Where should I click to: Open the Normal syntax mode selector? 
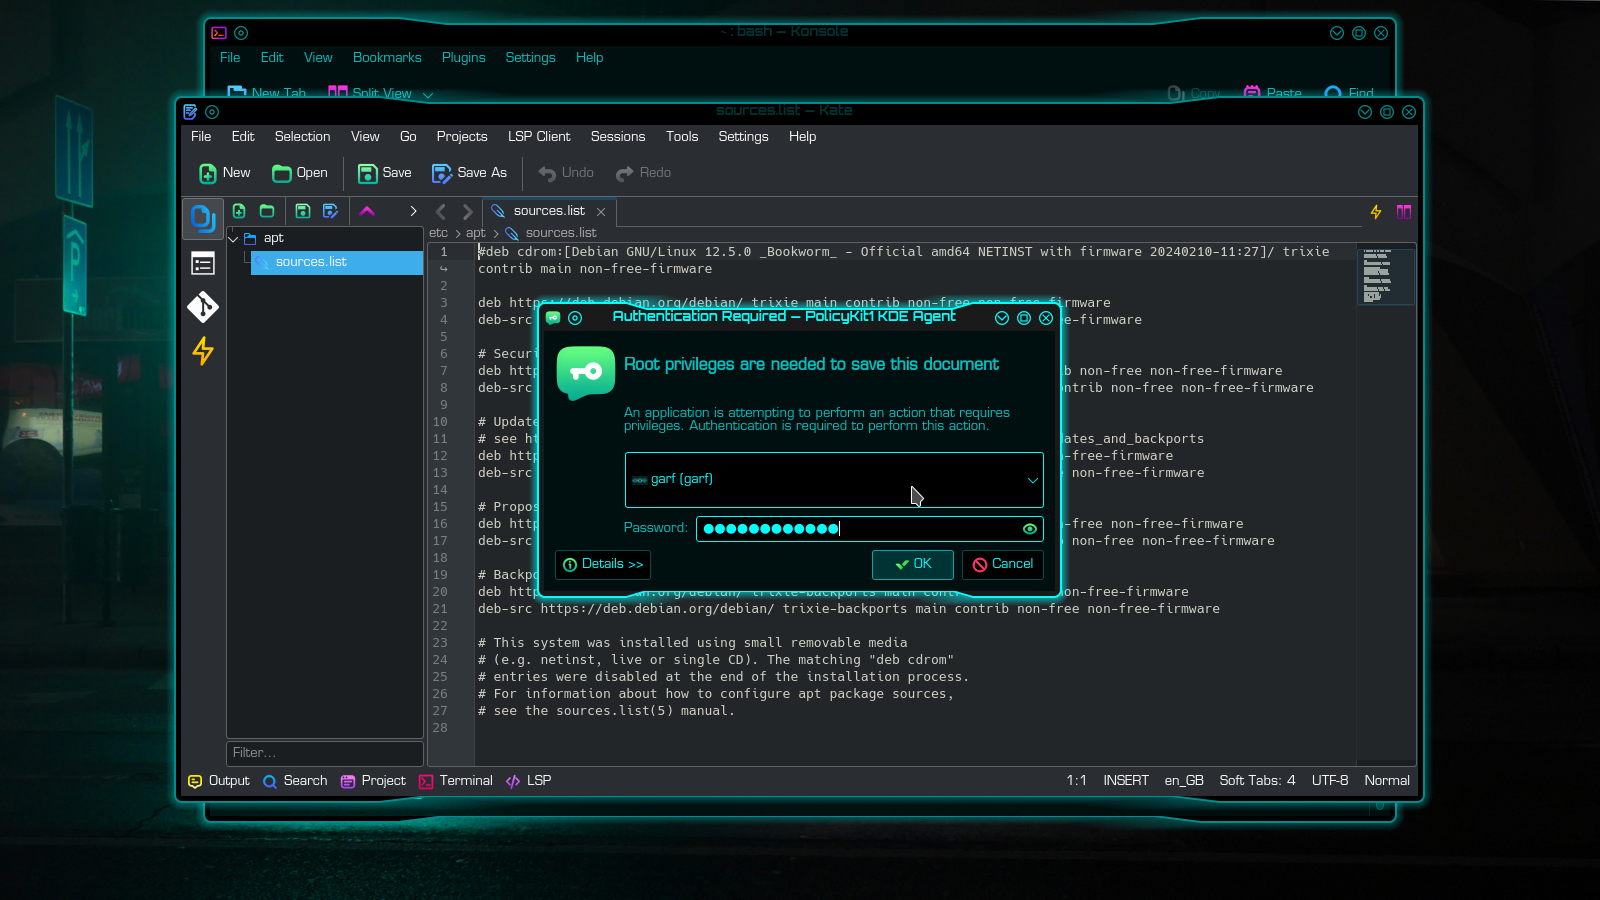pos(1387,781)
